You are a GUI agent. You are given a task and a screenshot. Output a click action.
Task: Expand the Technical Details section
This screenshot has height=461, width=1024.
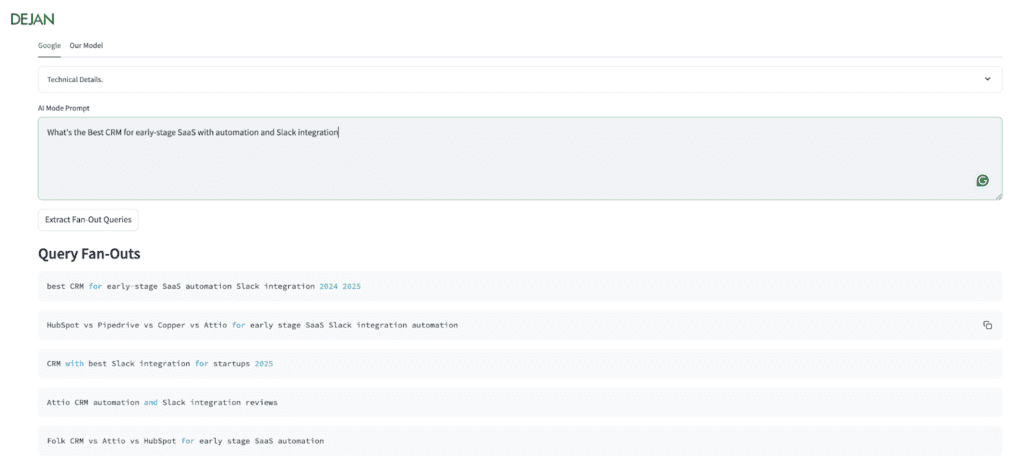click(x=520, y=79)
